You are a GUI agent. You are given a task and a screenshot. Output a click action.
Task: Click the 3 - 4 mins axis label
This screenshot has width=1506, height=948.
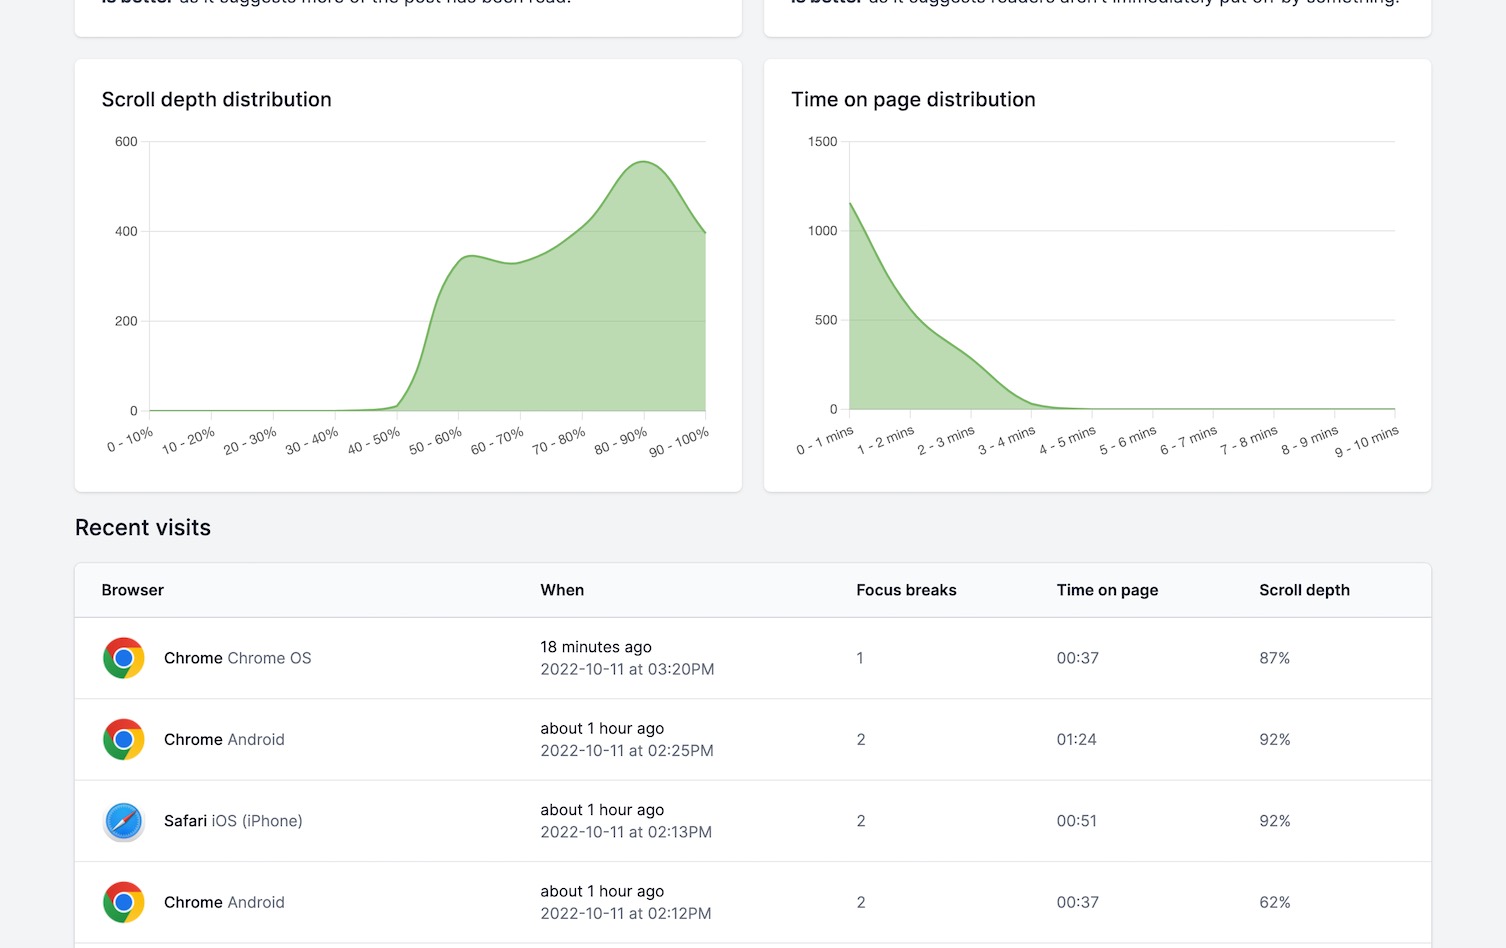click(x=1006, y=440)
